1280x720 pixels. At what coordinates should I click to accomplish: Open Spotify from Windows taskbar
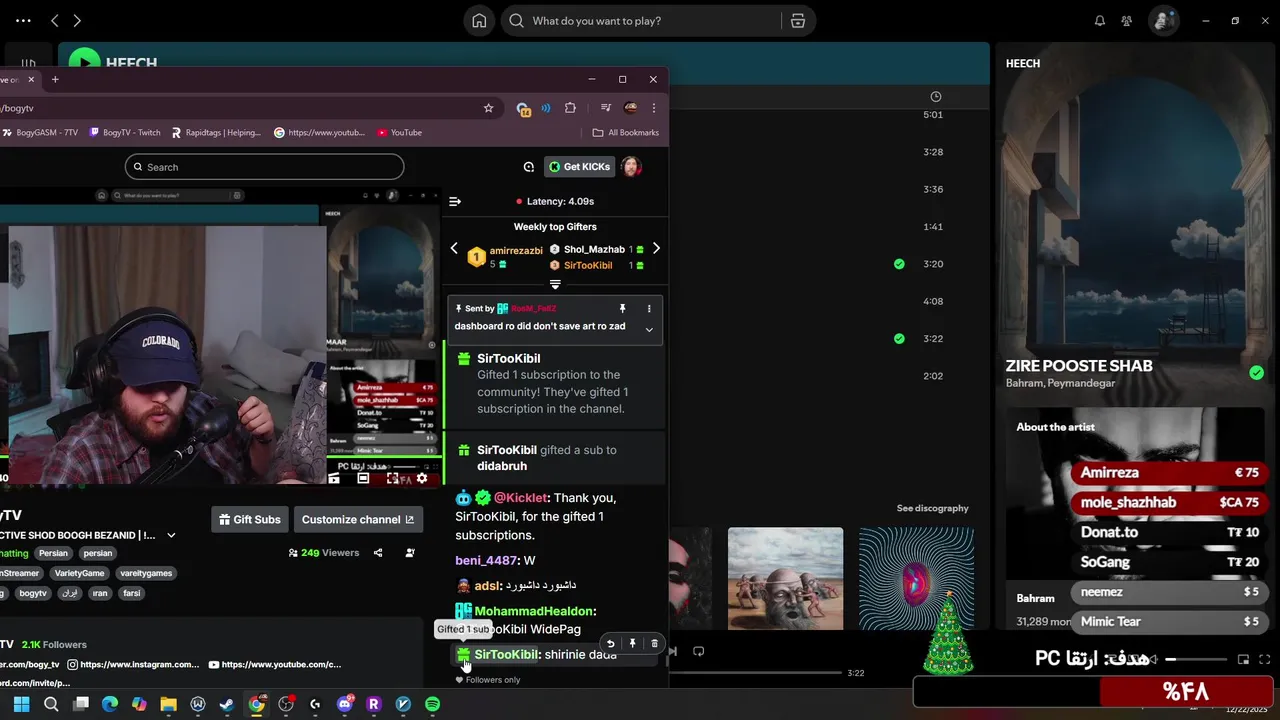click(x=432, y=704)
